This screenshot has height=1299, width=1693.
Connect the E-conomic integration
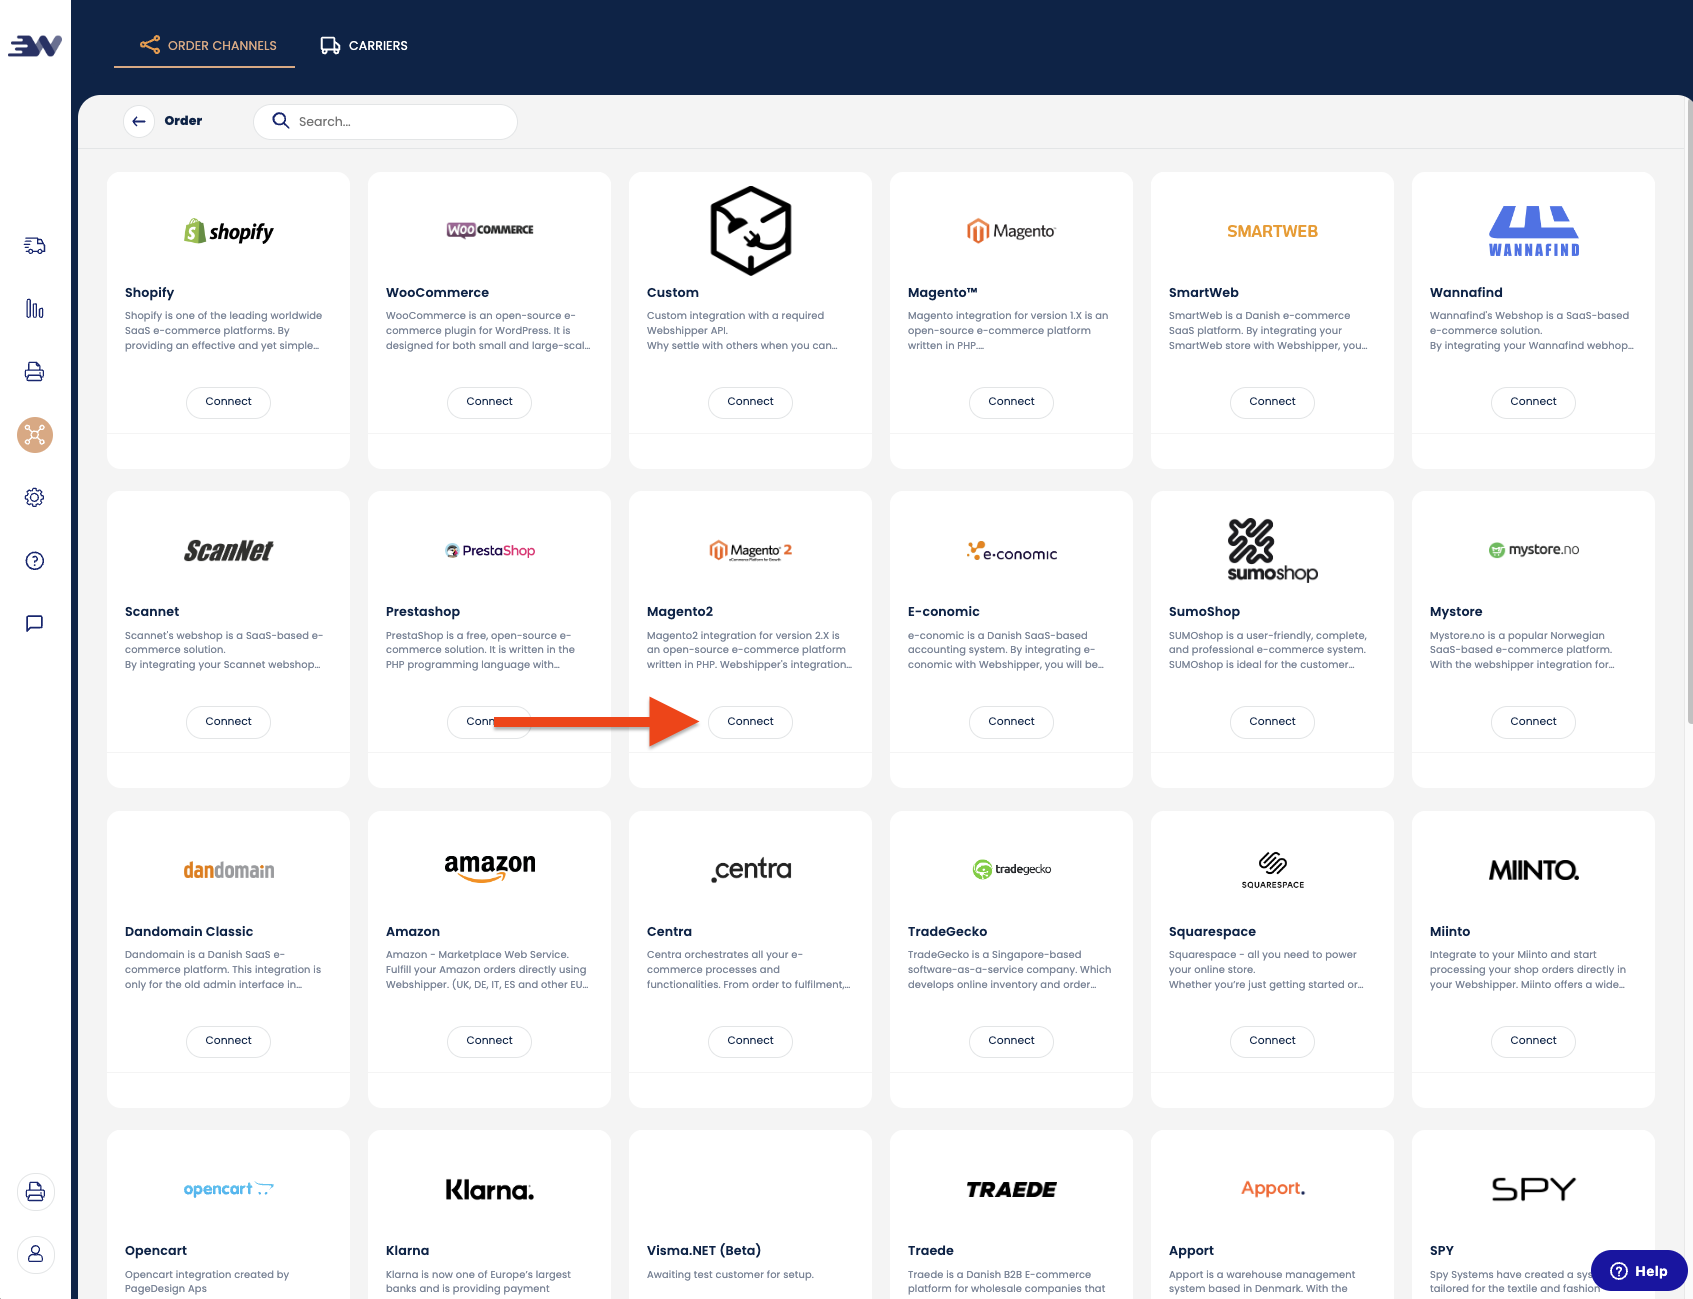(x=1011, y=722)
